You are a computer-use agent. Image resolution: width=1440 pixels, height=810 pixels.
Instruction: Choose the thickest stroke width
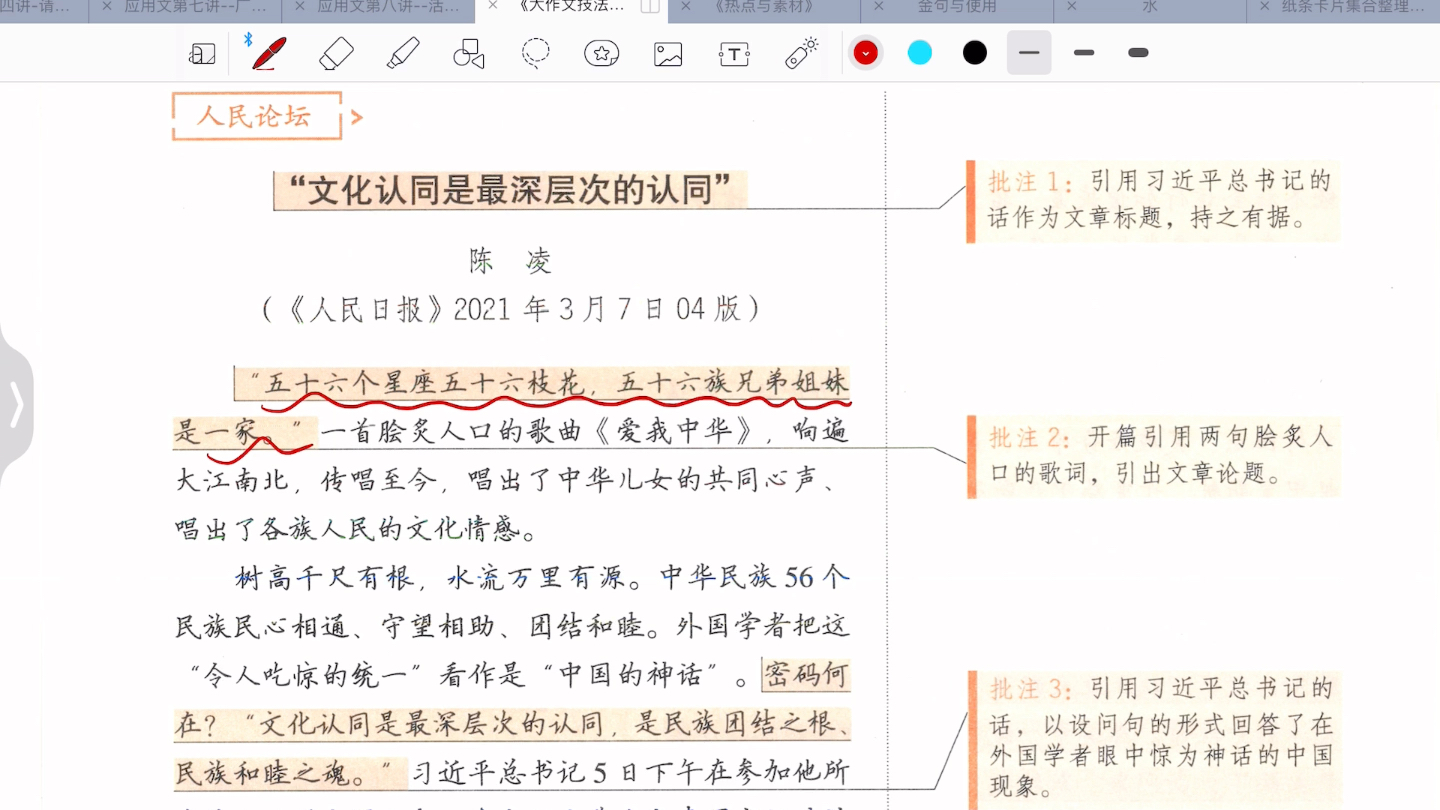coord(1138,53)
